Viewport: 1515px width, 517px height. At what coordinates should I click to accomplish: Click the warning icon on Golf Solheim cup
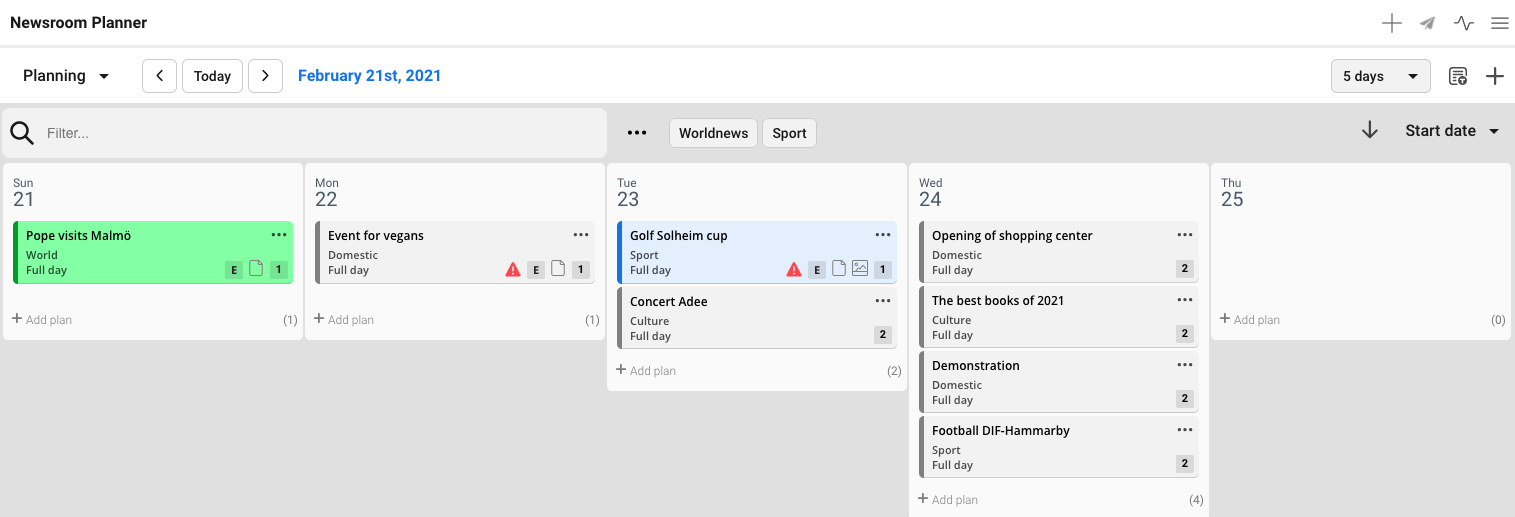coord(794,269)
